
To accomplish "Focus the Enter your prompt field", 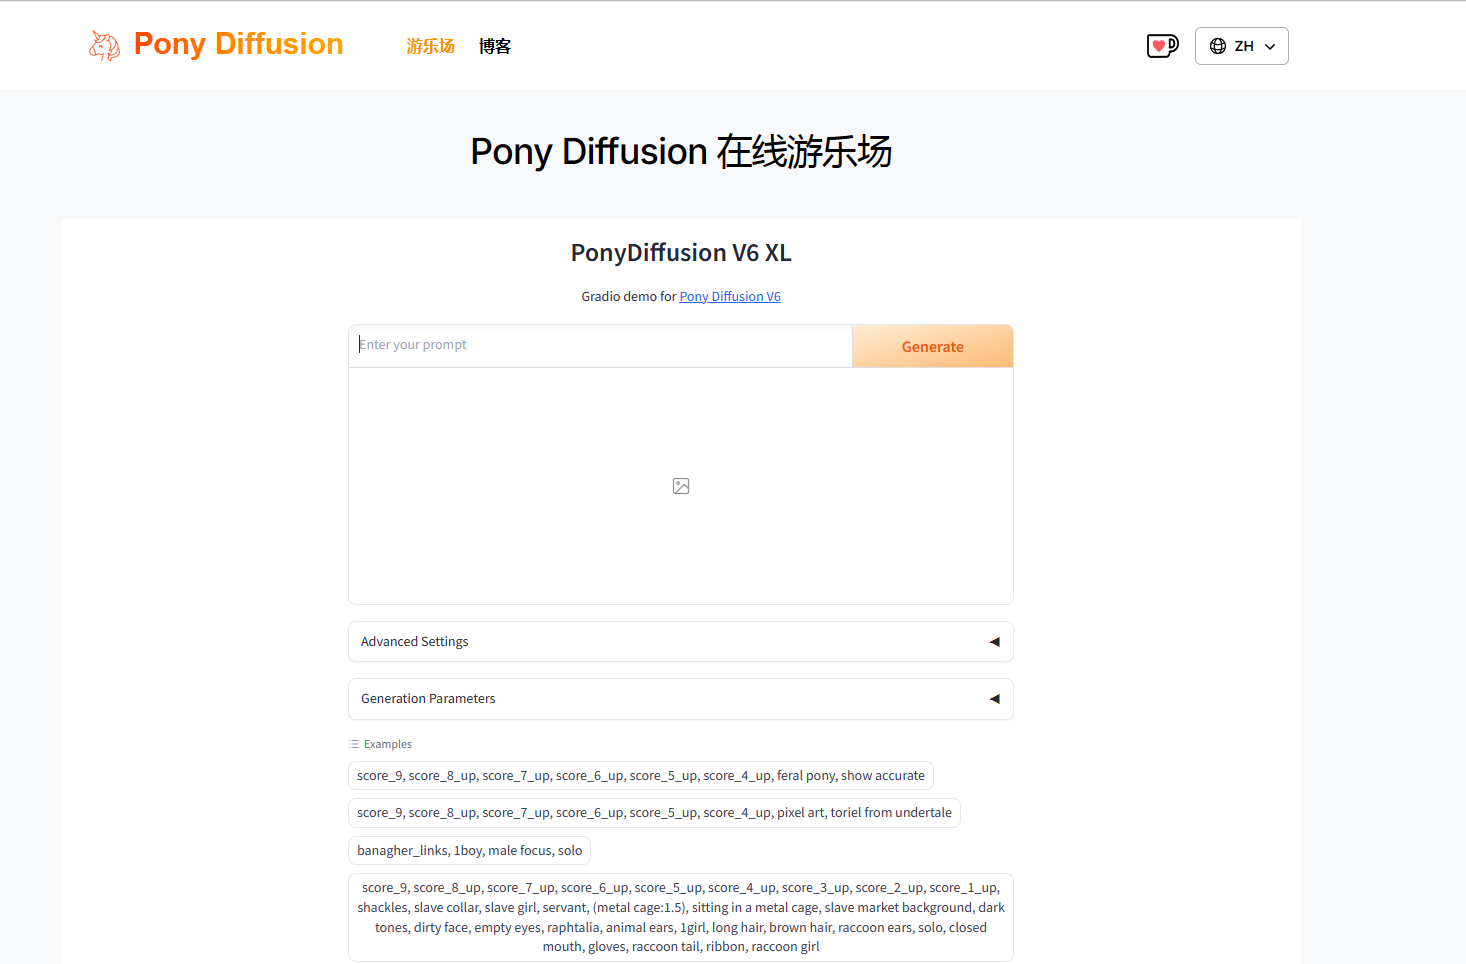I will [x=600, y=345].
